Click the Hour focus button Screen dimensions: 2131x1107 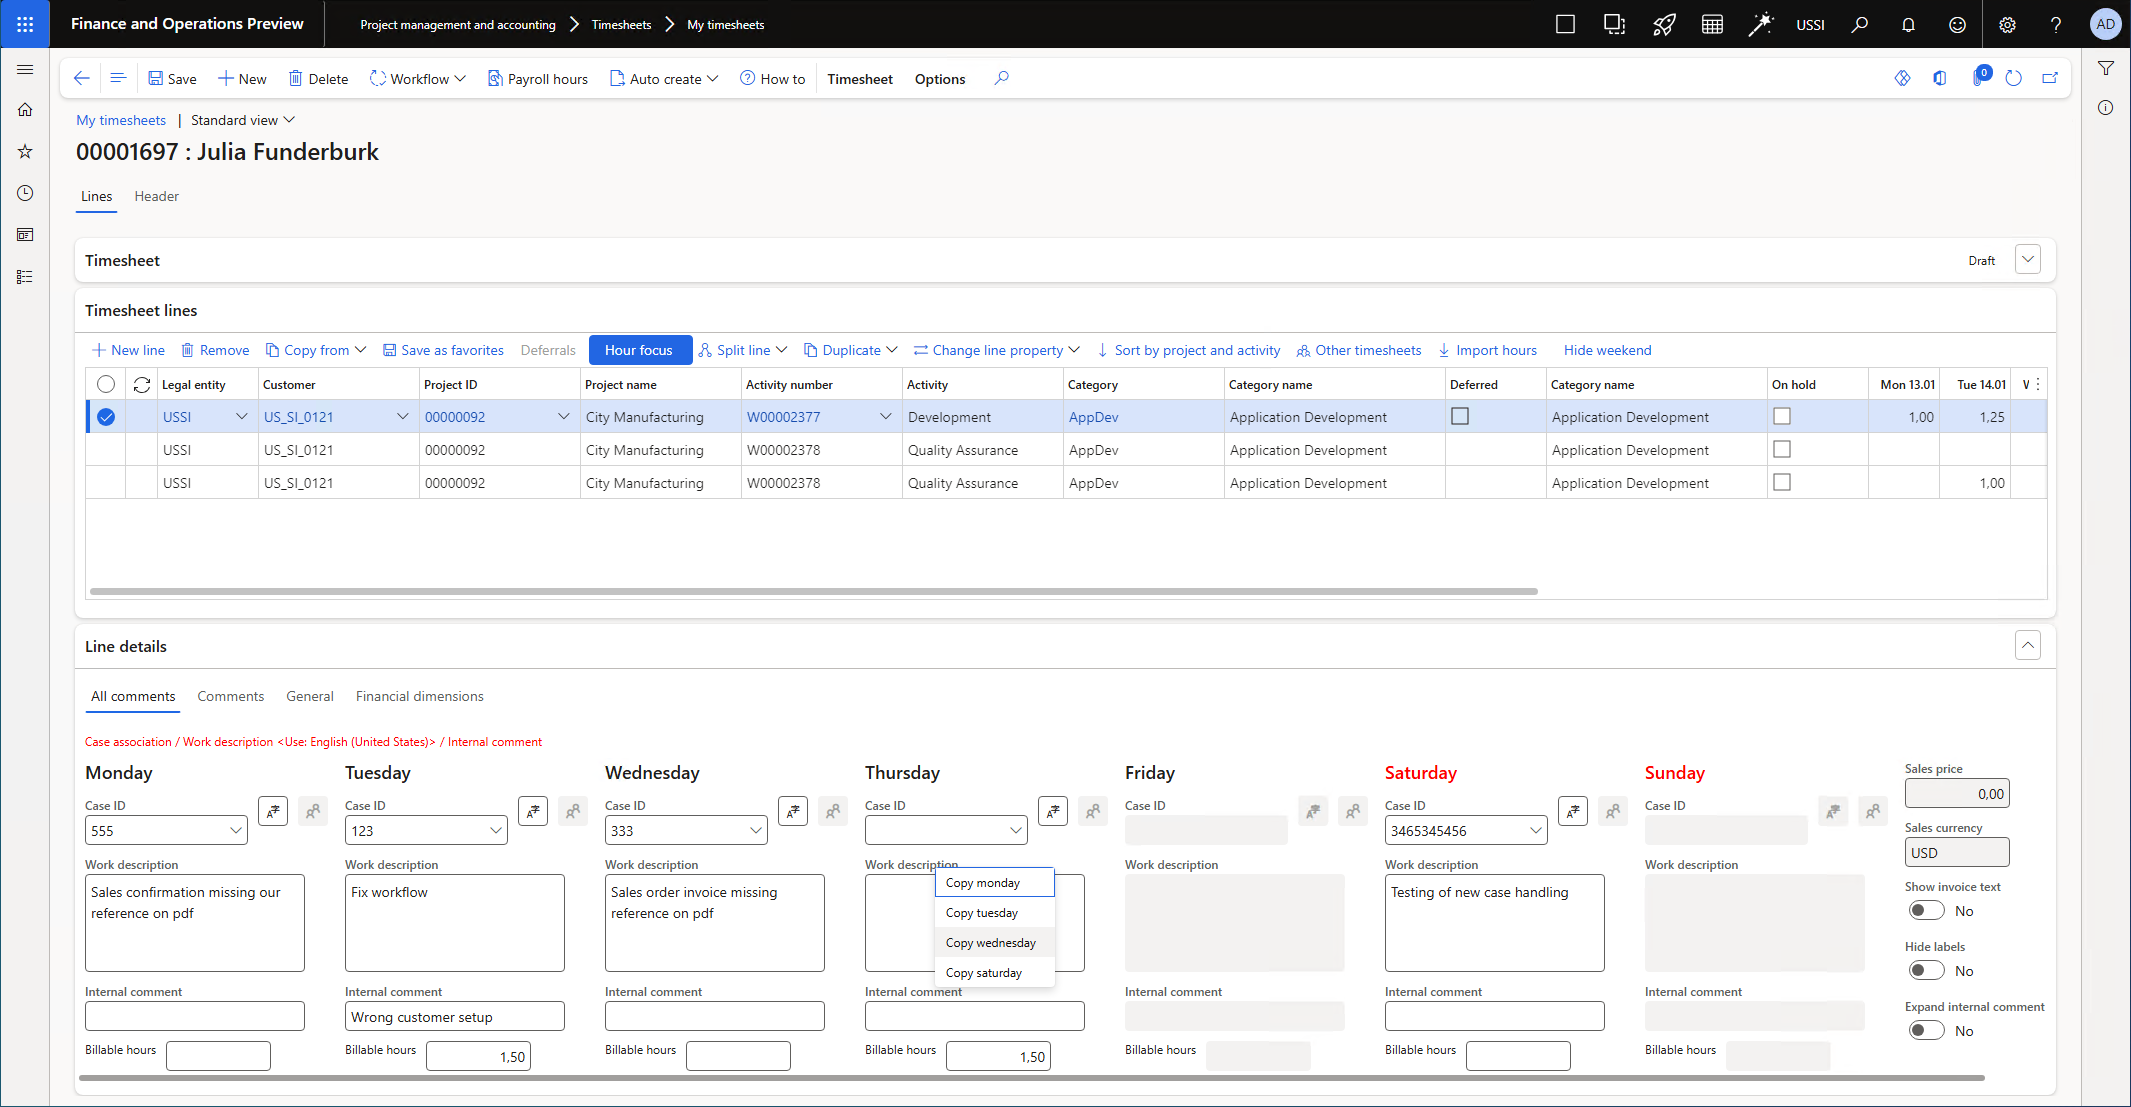[x=639, y=350]
